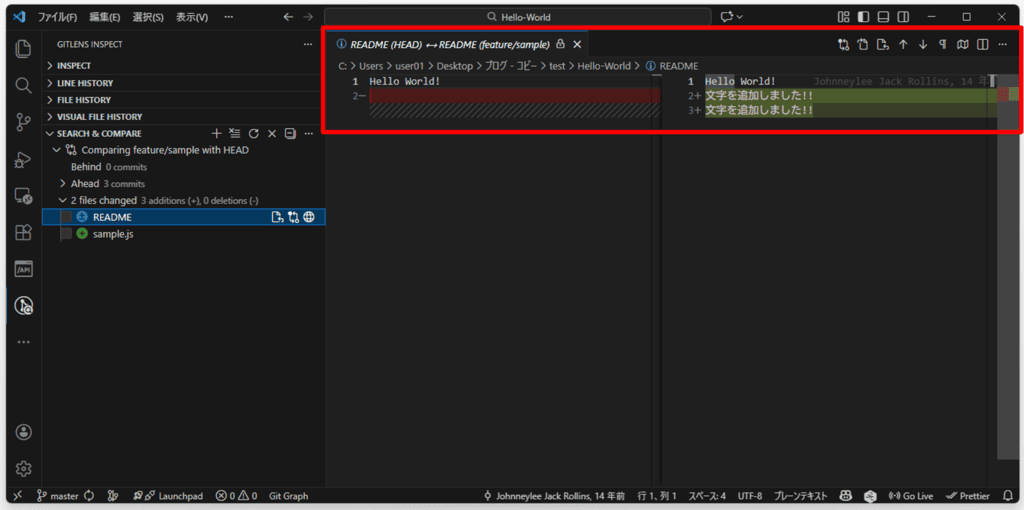This screenshot has height=510, width=1024.
Task: Click Go Live in status bar
Action: tap(912, 496)
